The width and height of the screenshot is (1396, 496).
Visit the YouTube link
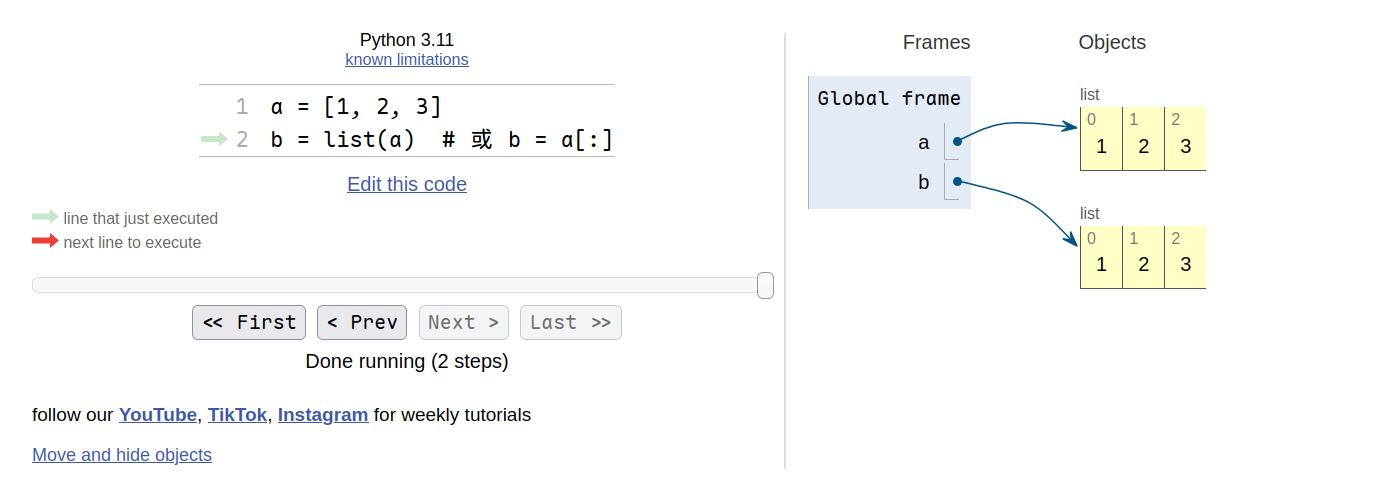pos(158,414)
